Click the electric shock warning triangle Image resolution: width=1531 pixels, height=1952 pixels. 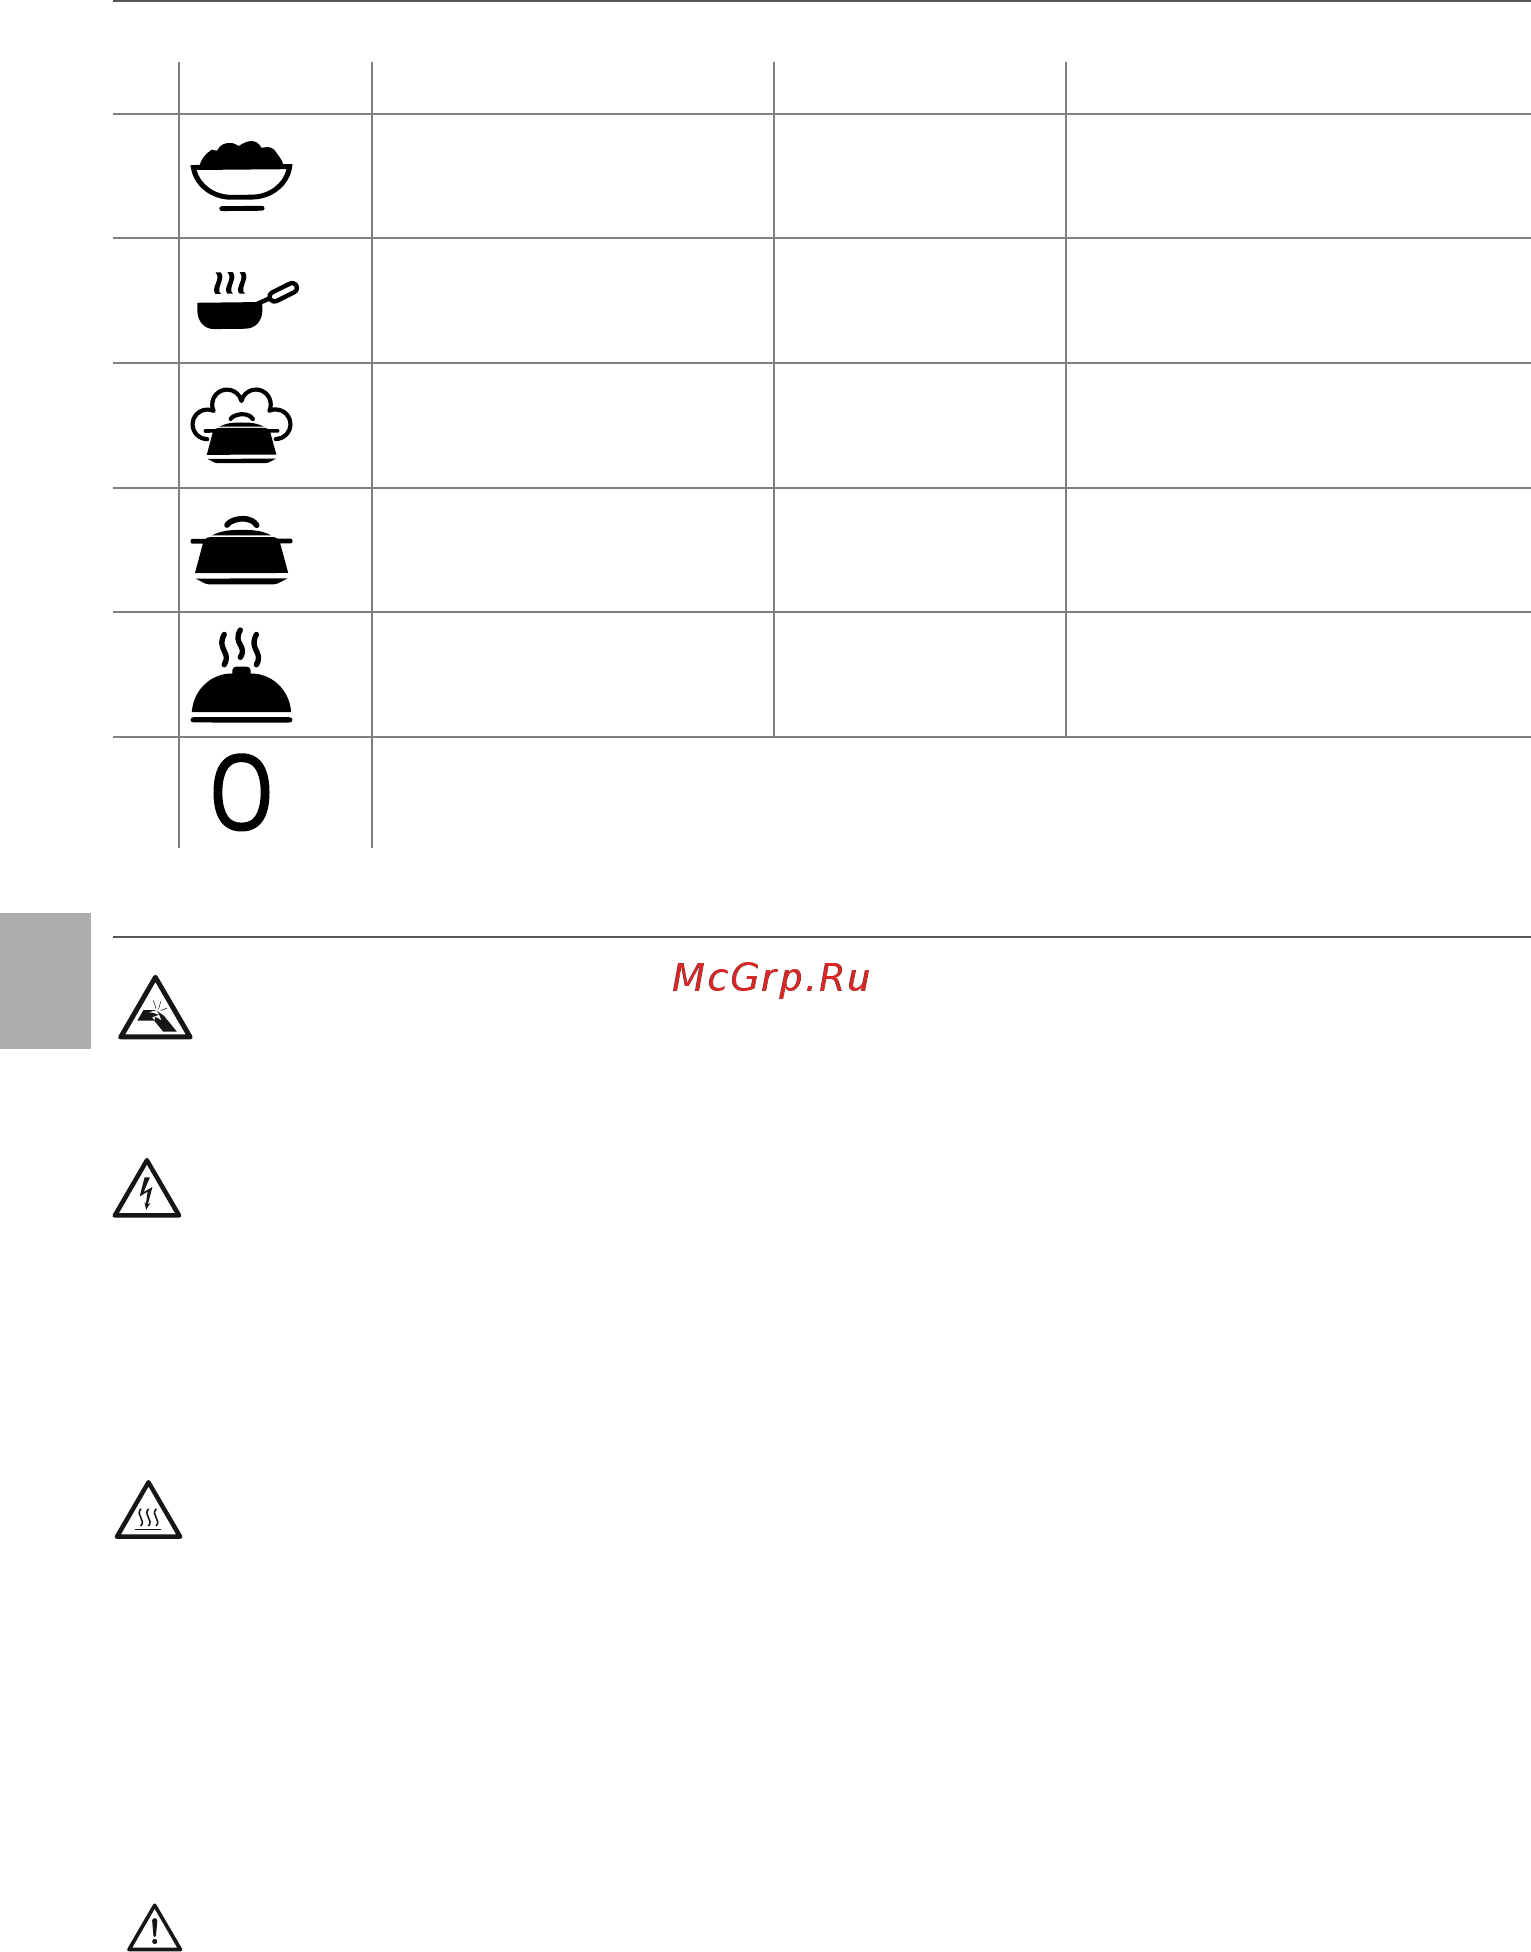tap(147, 1188)
